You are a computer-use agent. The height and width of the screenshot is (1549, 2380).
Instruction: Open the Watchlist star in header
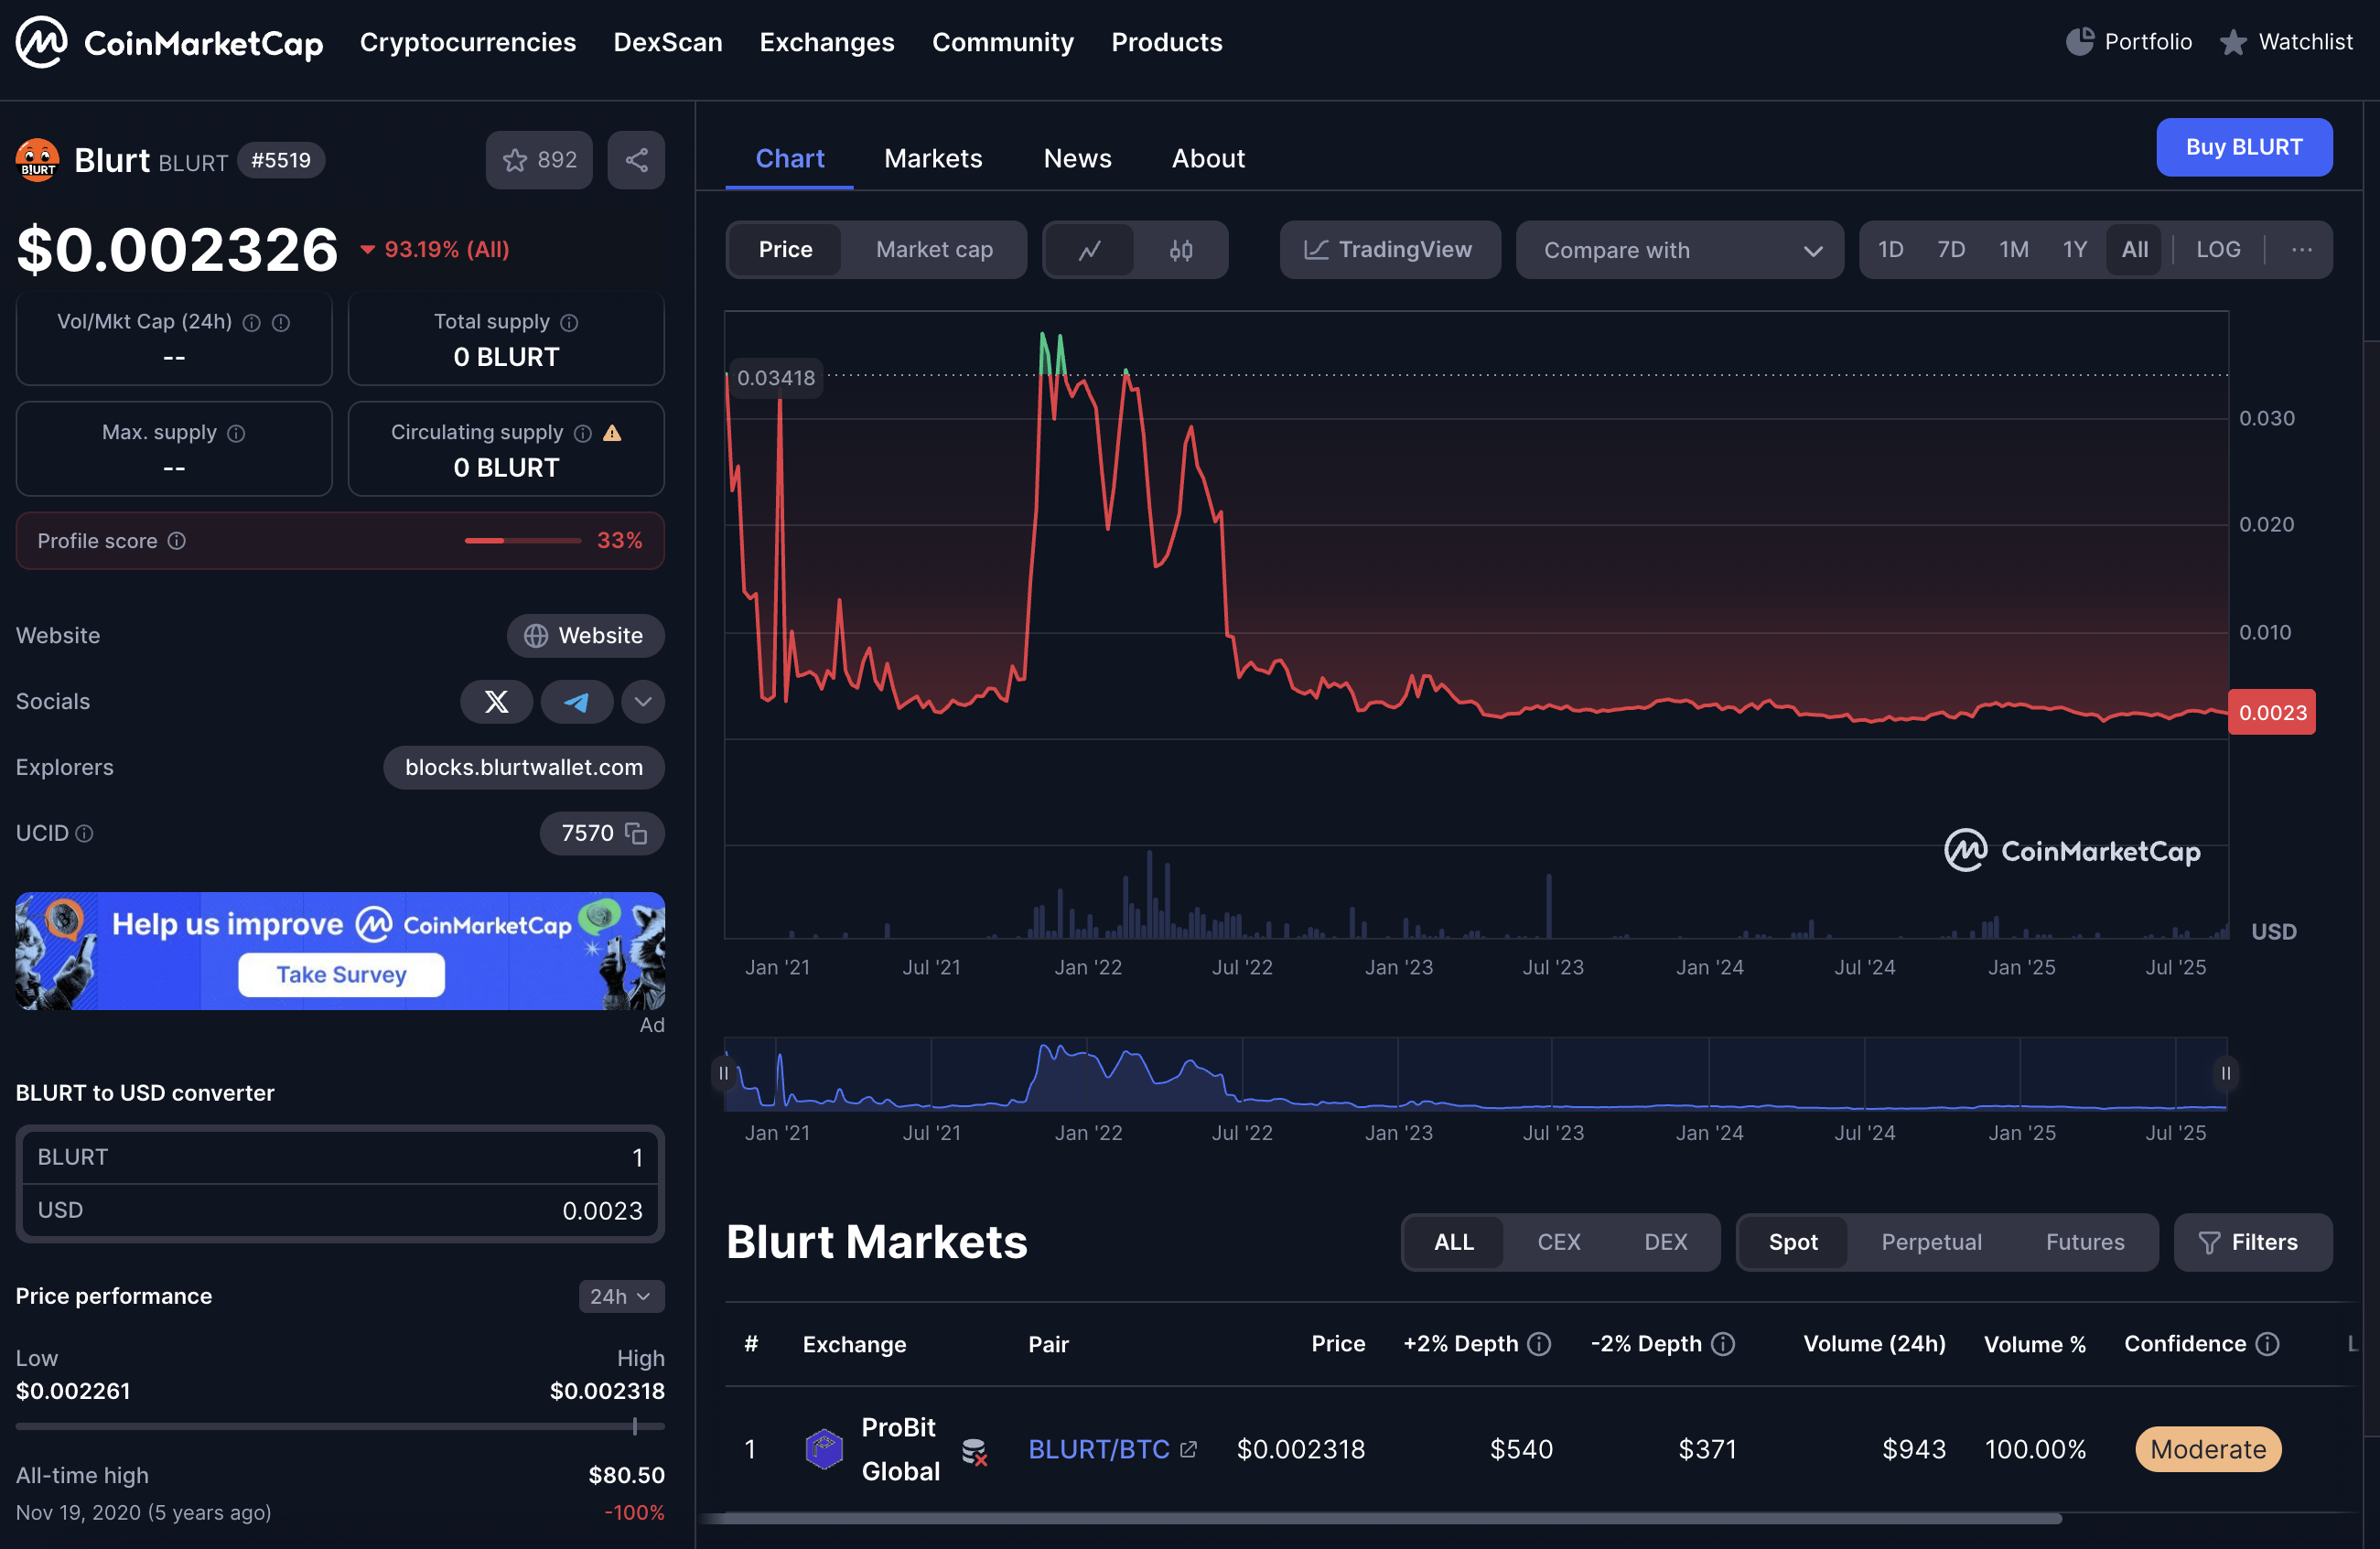[2286, 42]
